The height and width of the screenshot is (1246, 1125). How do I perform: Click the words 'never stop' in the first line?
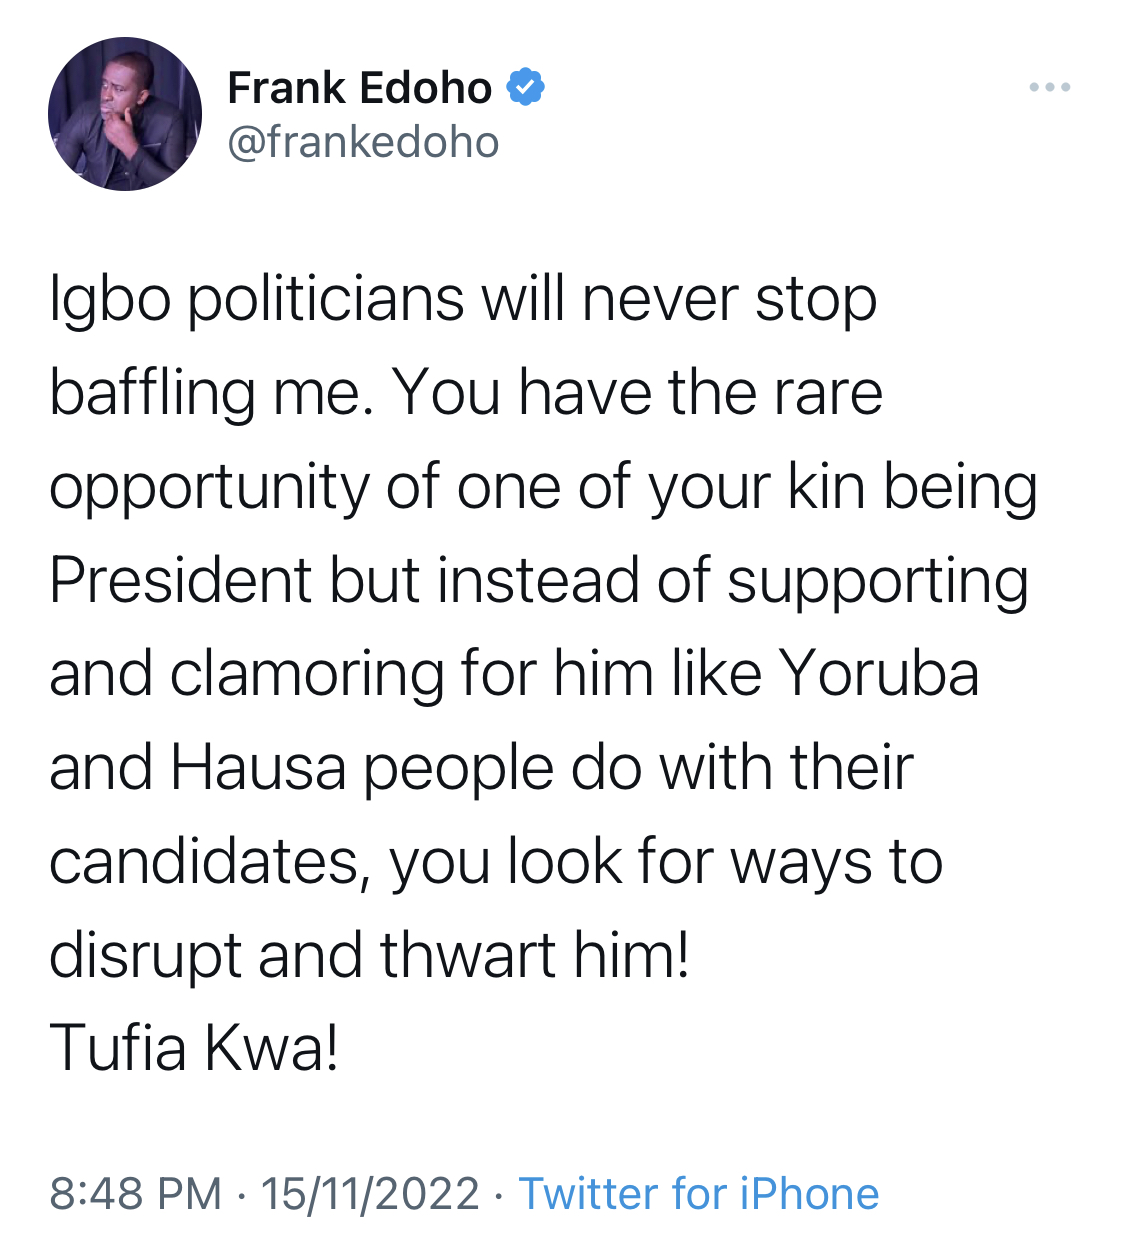730,300
